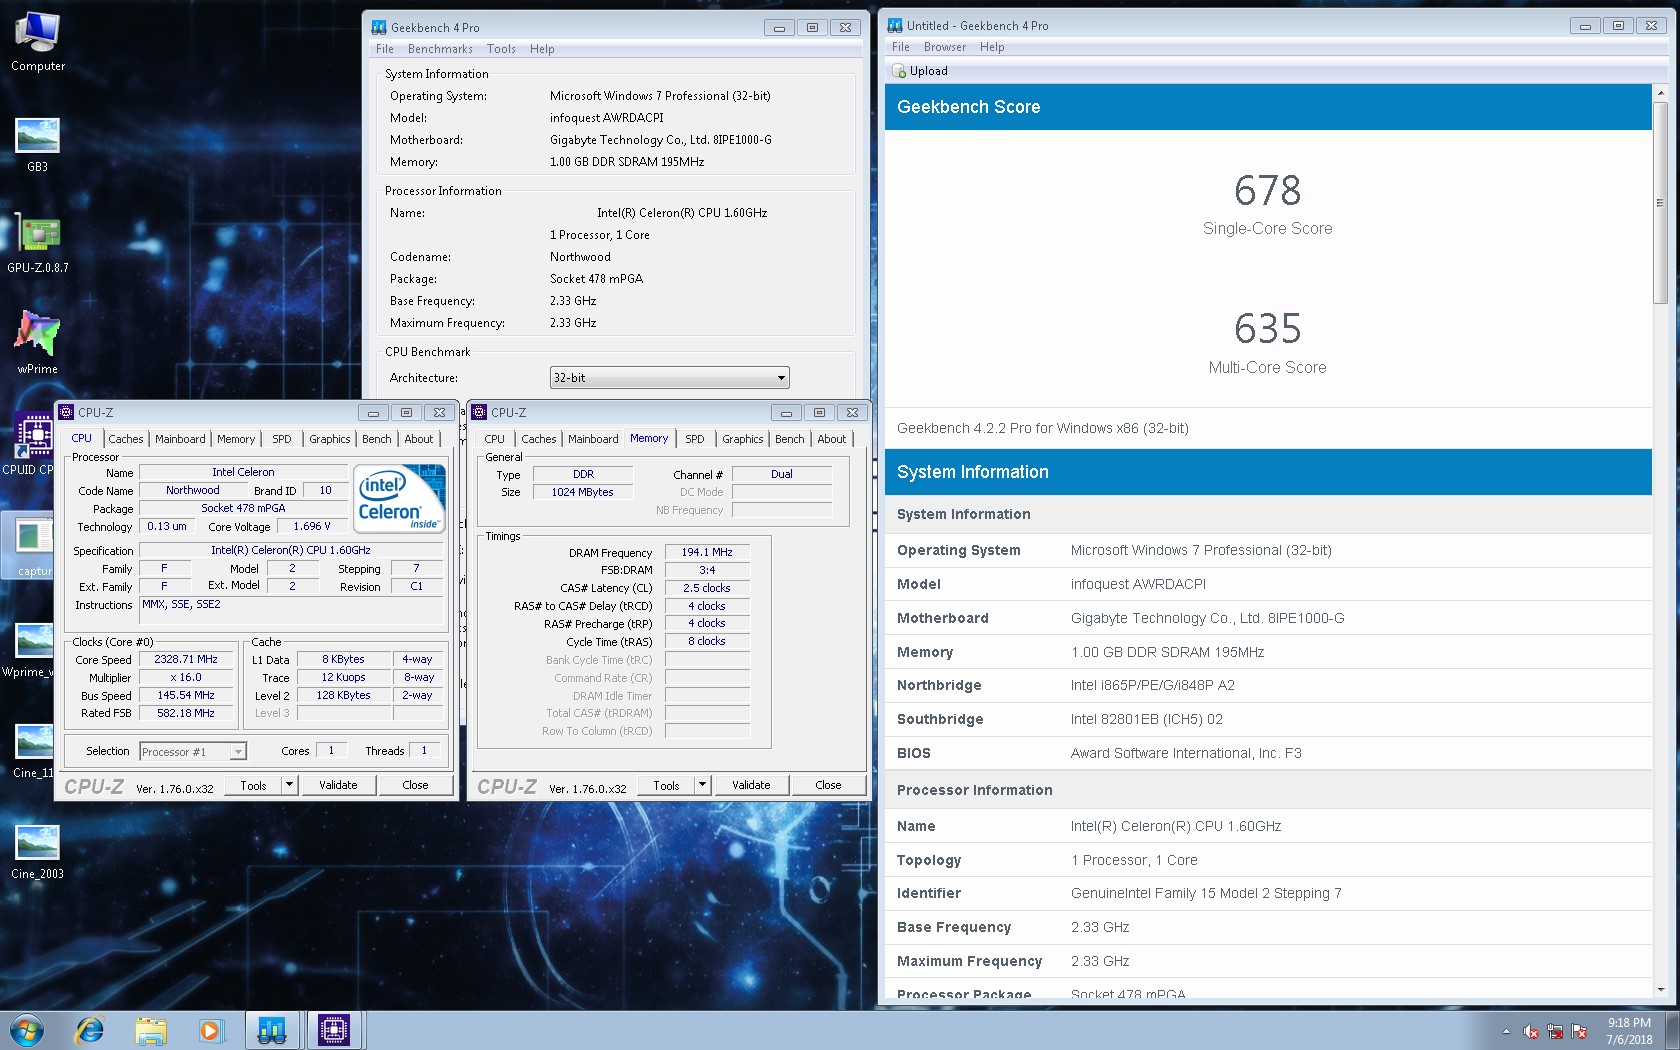Expand Tools dropdown arrow in left CPU-Z

coord(290,785)
